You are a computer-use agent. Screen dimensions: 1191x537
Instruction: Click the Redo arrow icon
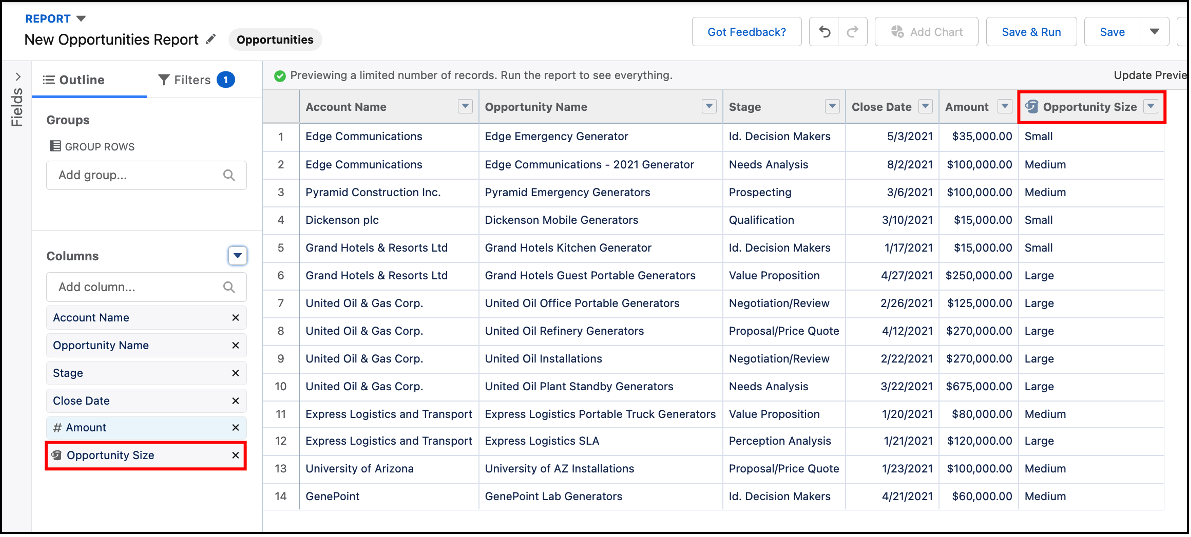pos(852,32)
